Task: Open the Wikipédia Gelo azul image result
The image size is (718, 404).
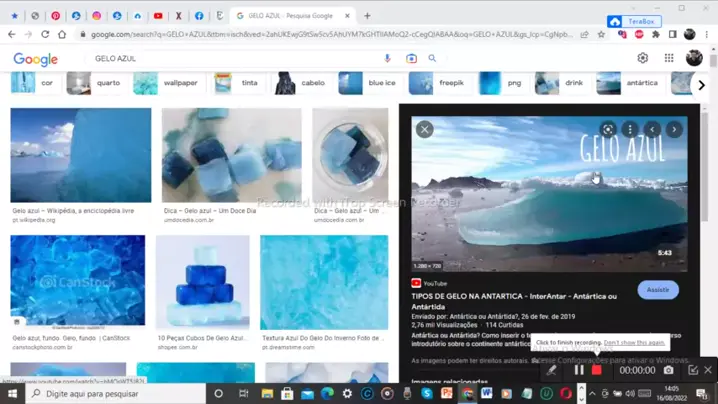Action: coord(81,155)
